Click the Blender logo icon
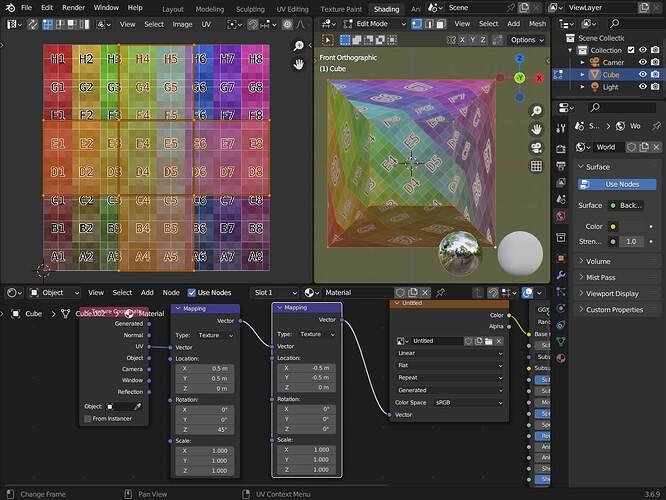The image size is (666, 500). (x=10, y=8)
